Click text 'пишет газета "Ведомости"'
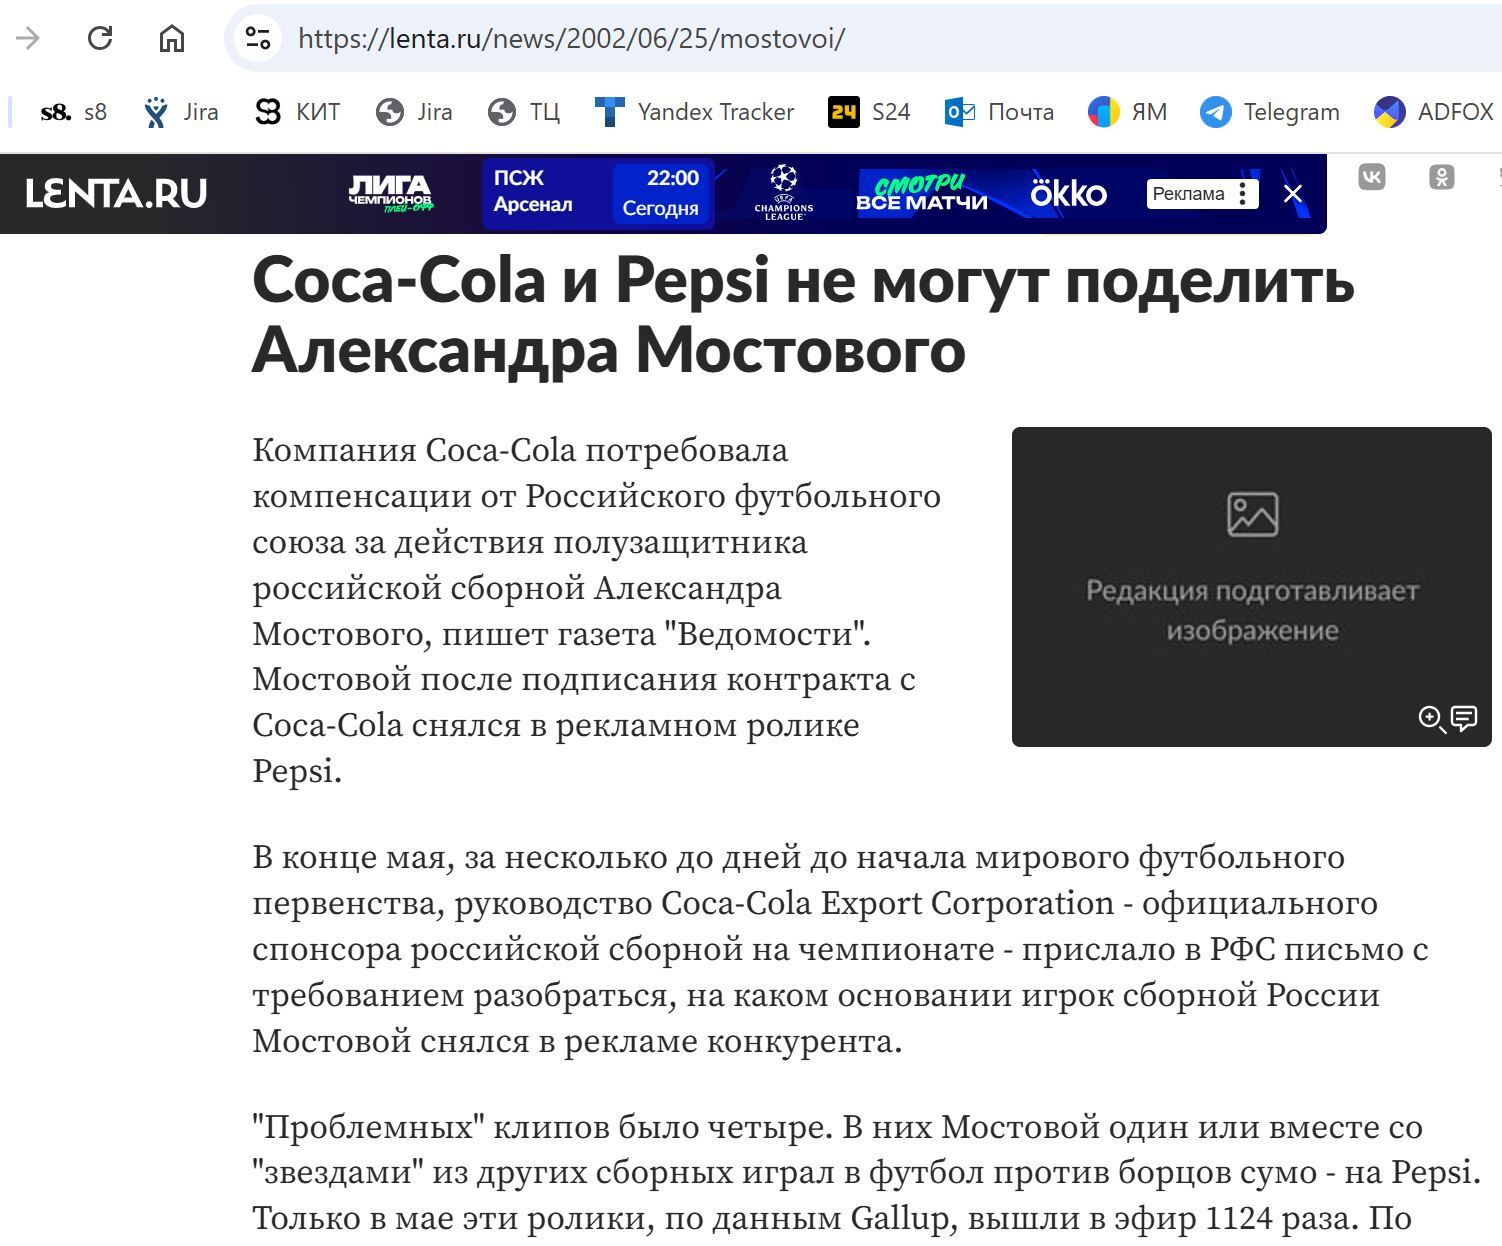This screenshot has height=1246, width=1502. point(657,634)
